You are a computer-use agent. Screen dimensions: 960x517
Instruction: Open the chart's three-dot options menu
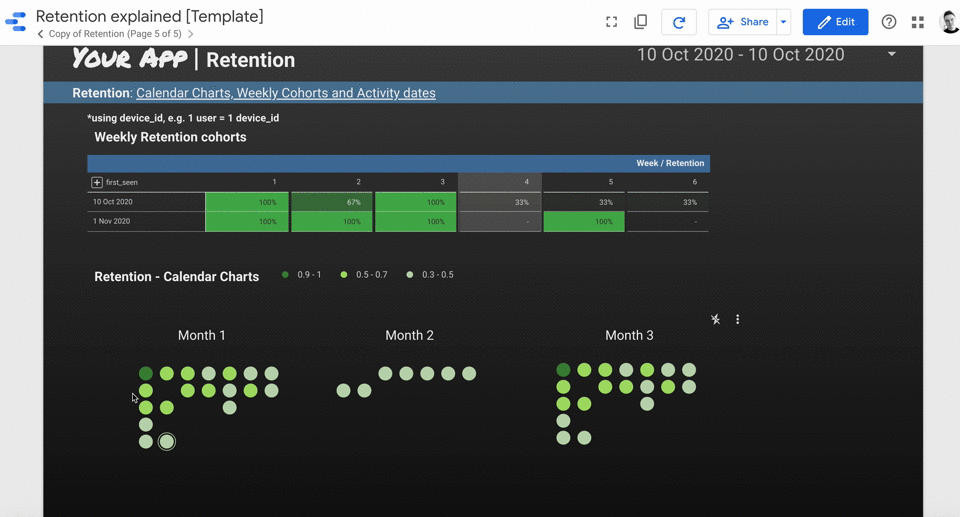(738, 320)
